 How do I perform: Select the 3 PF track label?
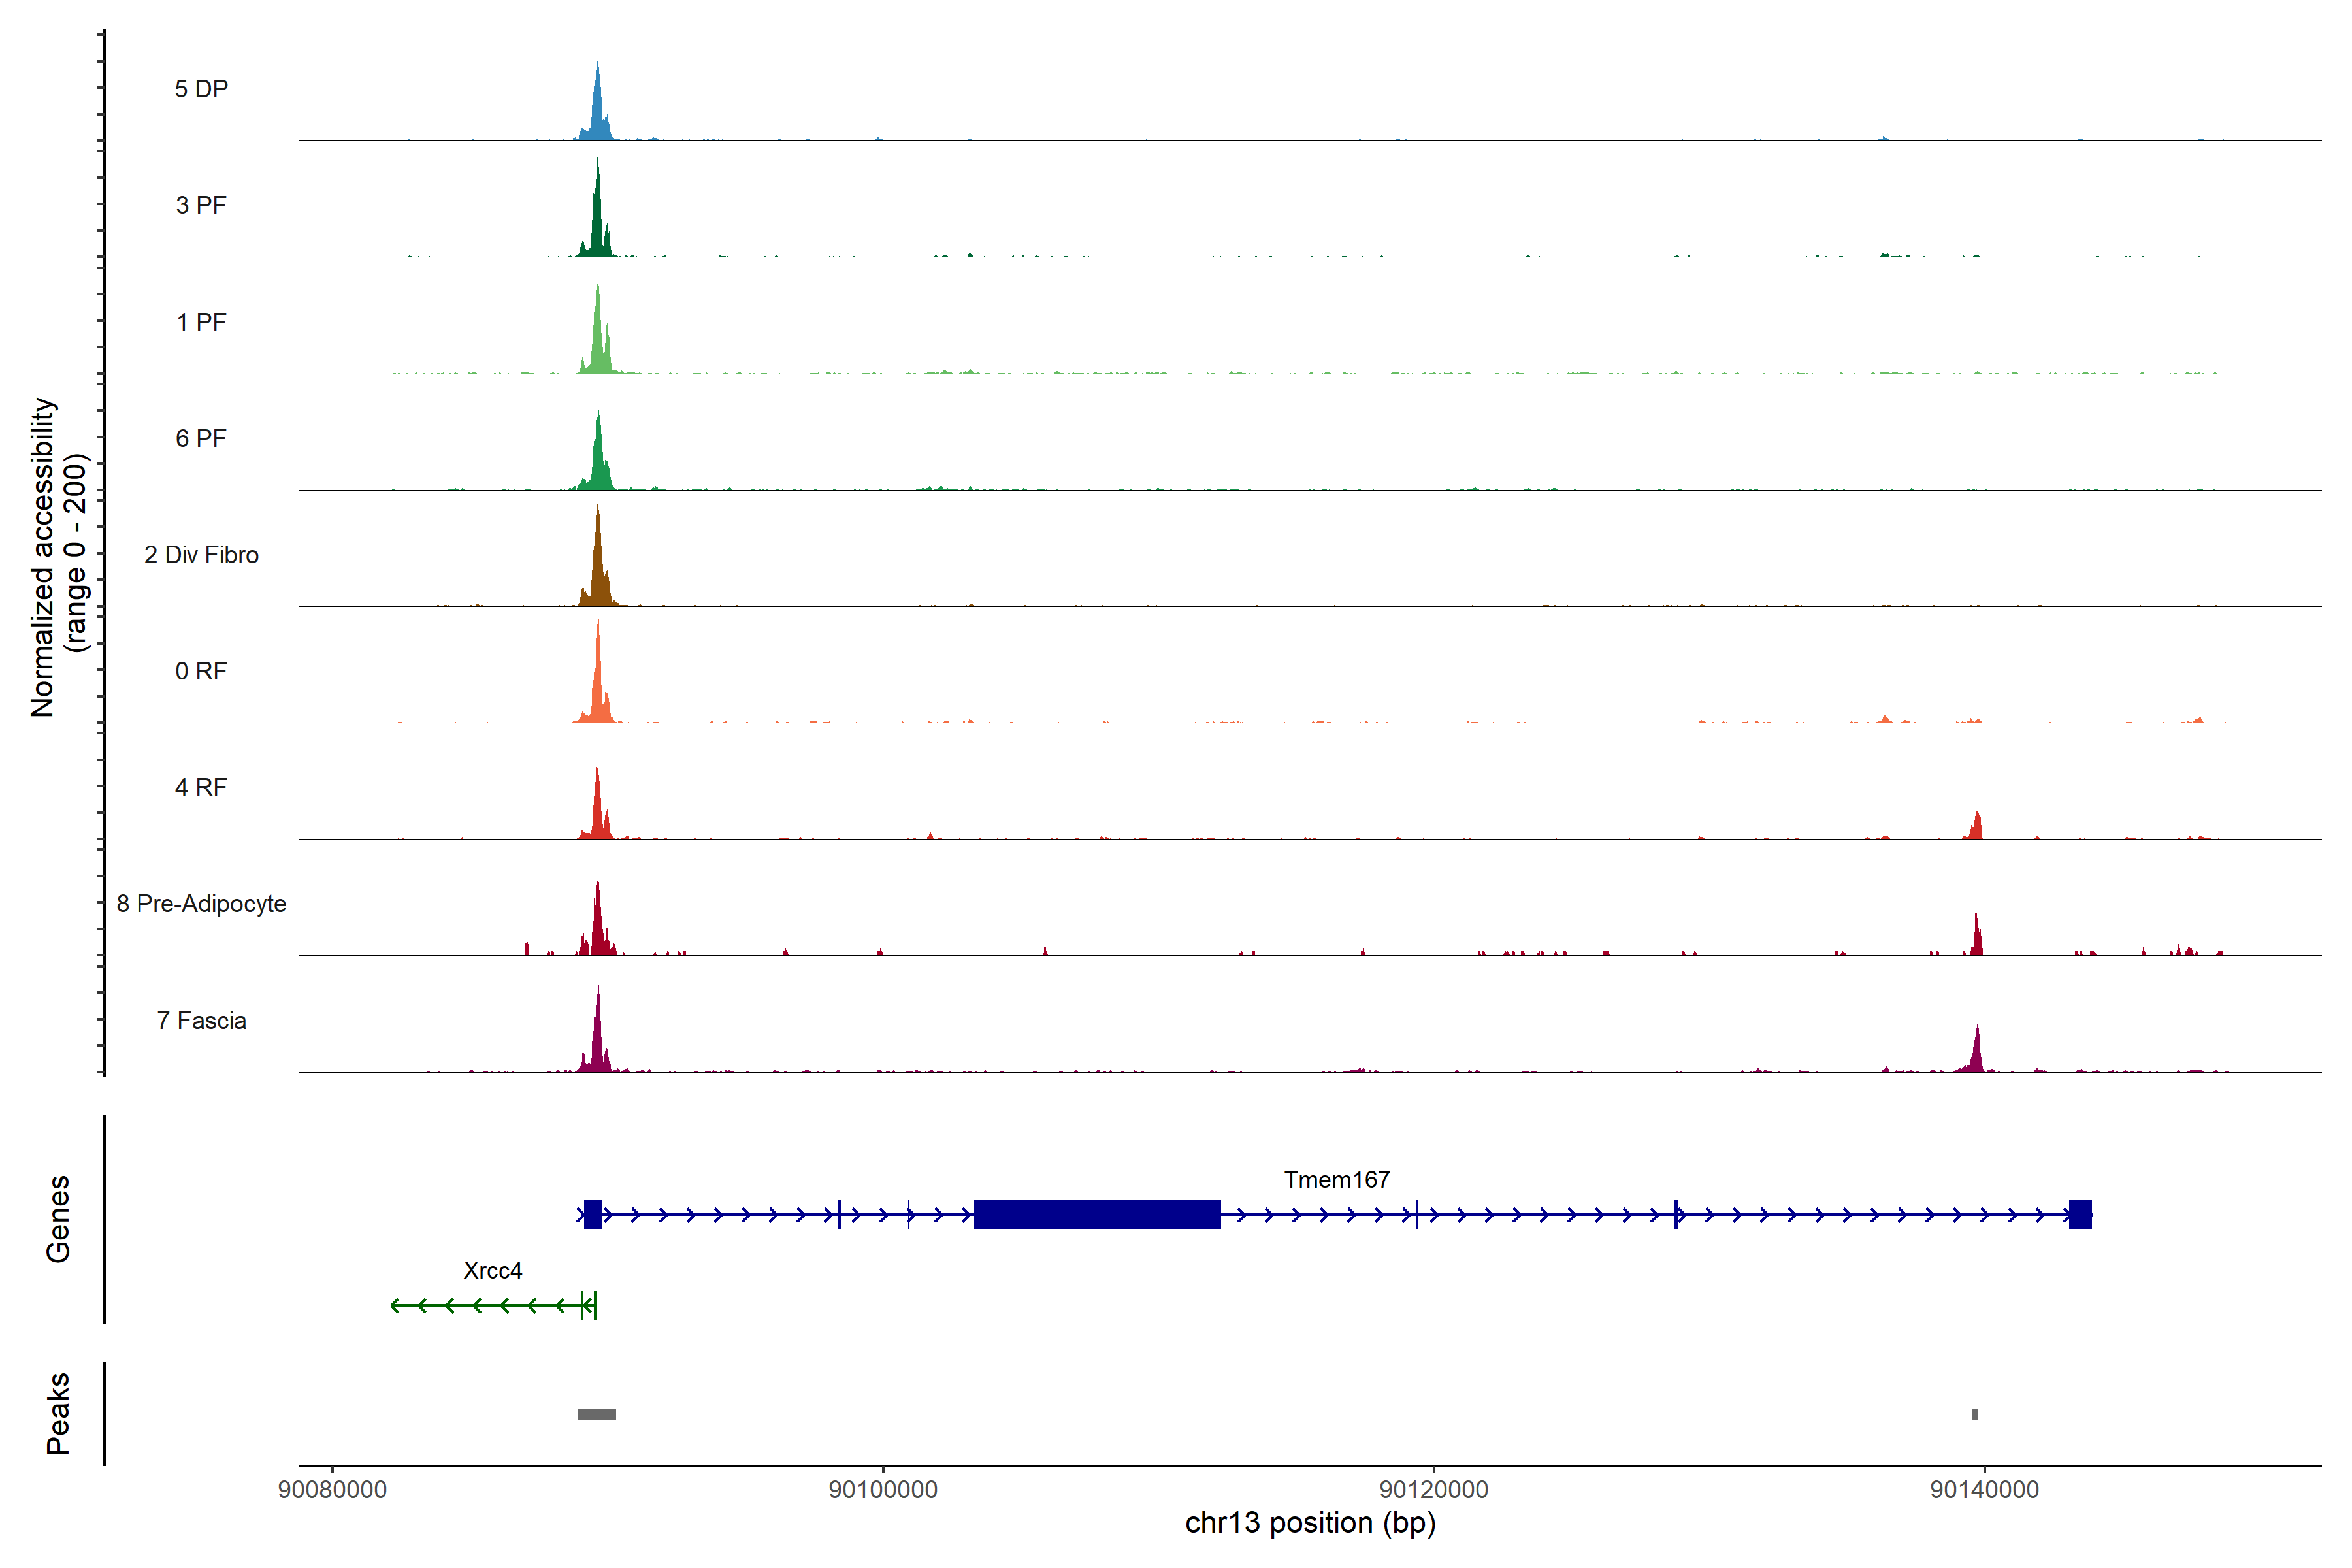click(x=201, y=205)
